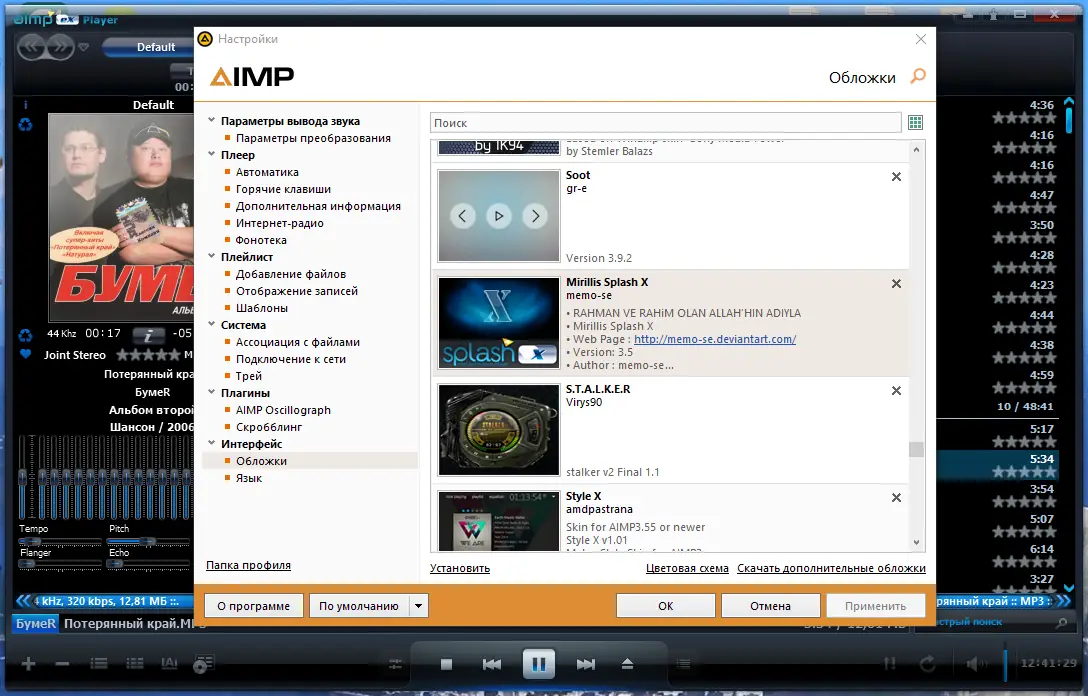This screenshot has width=1088, height=696.
Task: Collapse the Система tree section
Action: (x=212, y=324)
